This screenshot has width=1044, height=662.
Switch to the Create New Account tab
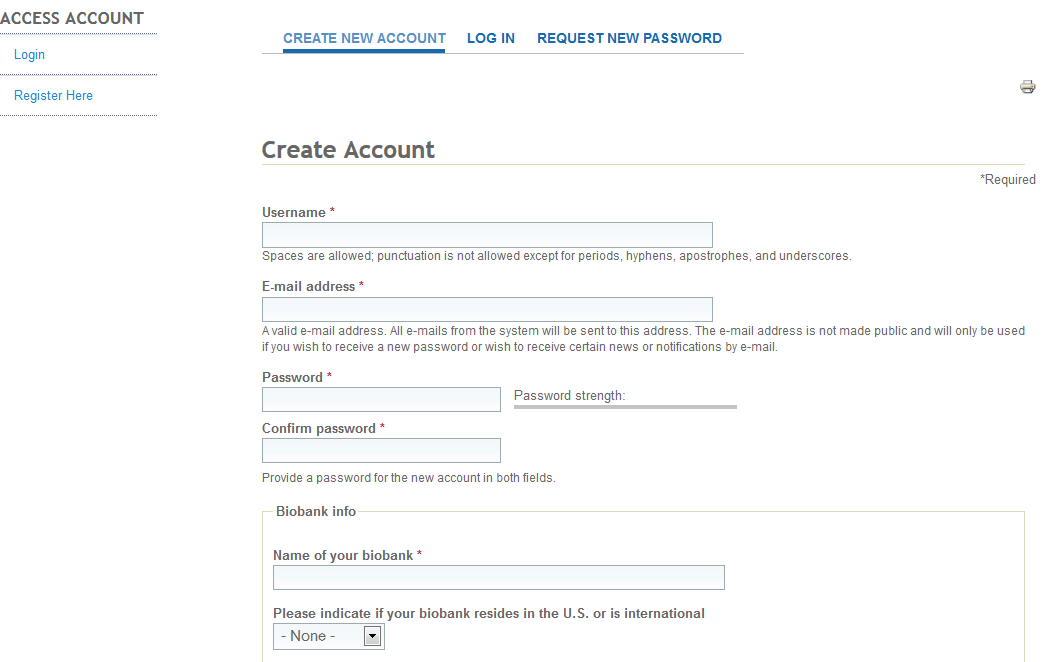tap(364, 39)
